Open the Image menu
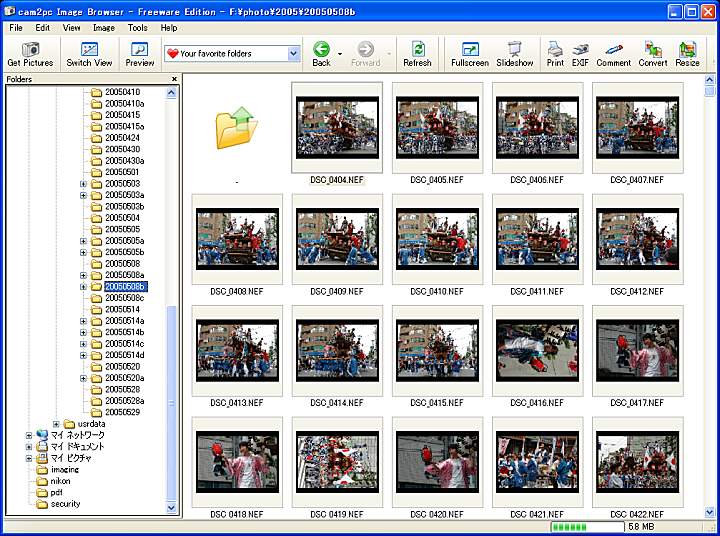 104,28
